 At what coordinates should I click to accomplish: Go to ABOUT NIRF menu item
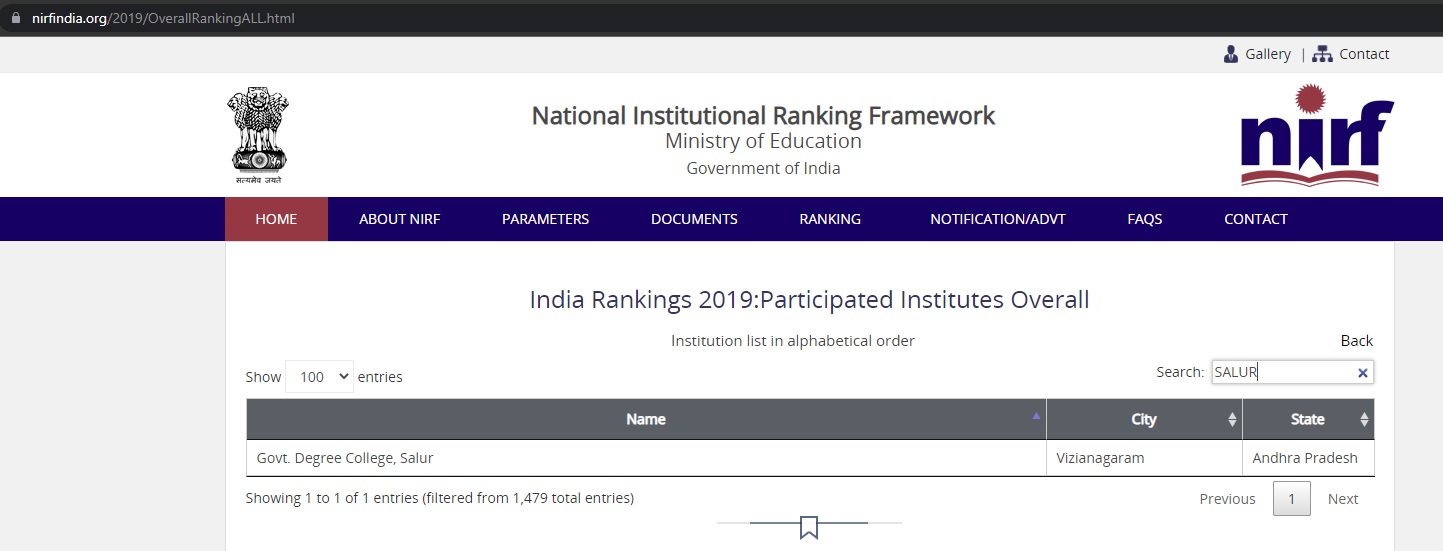click(x=400, y=219)
